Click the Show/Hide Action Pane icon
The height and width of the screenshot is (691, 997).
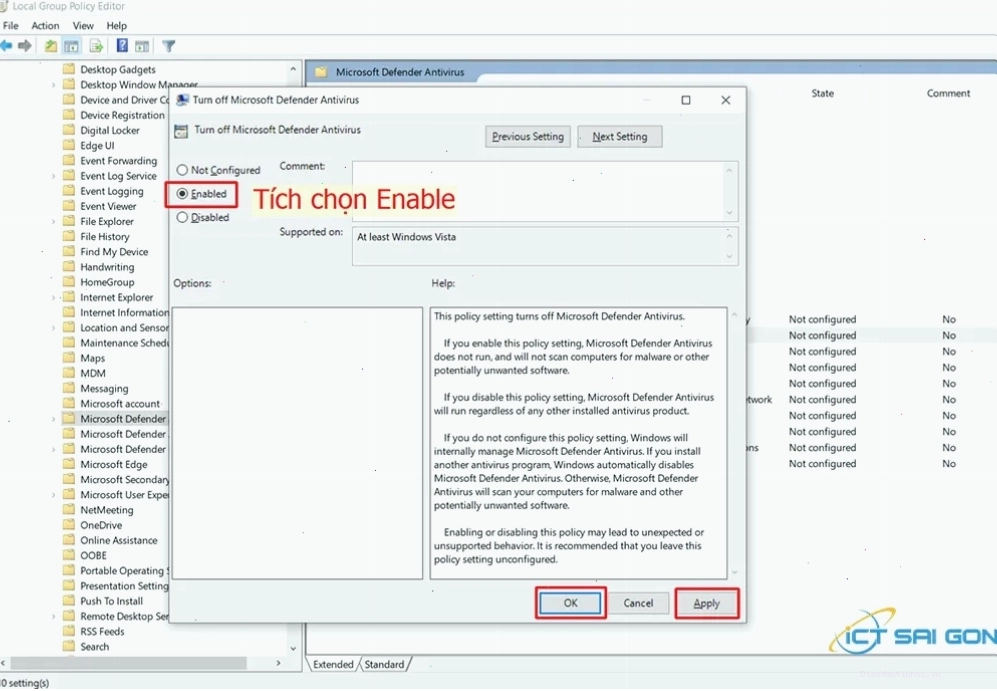(142, 46)
